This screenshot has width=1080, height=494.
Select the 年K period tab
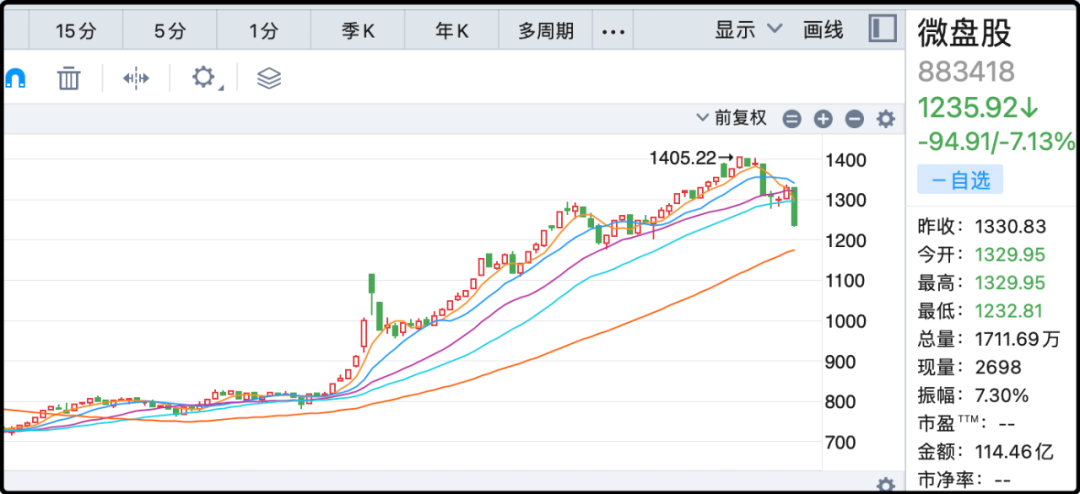tap(452, 31)
